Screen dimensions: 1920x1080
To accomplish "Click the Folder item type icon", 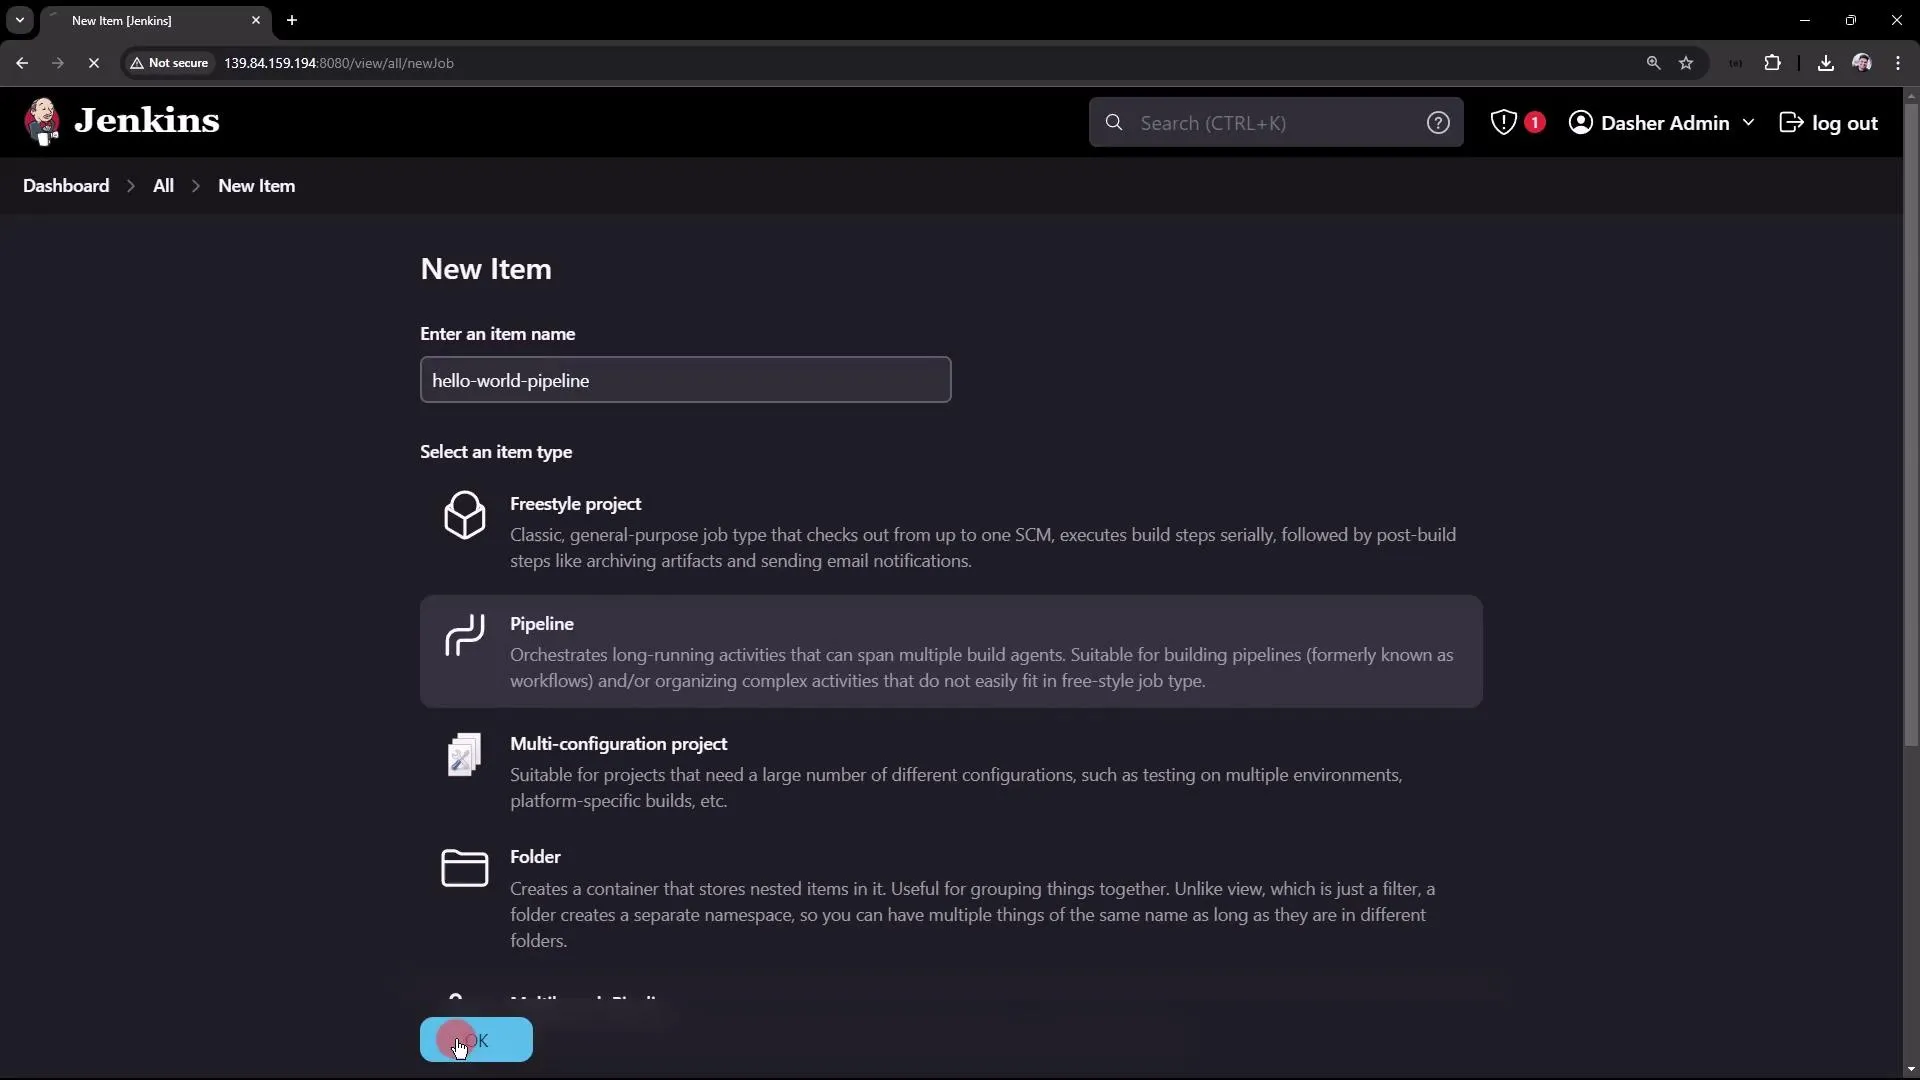I will 463,869.
